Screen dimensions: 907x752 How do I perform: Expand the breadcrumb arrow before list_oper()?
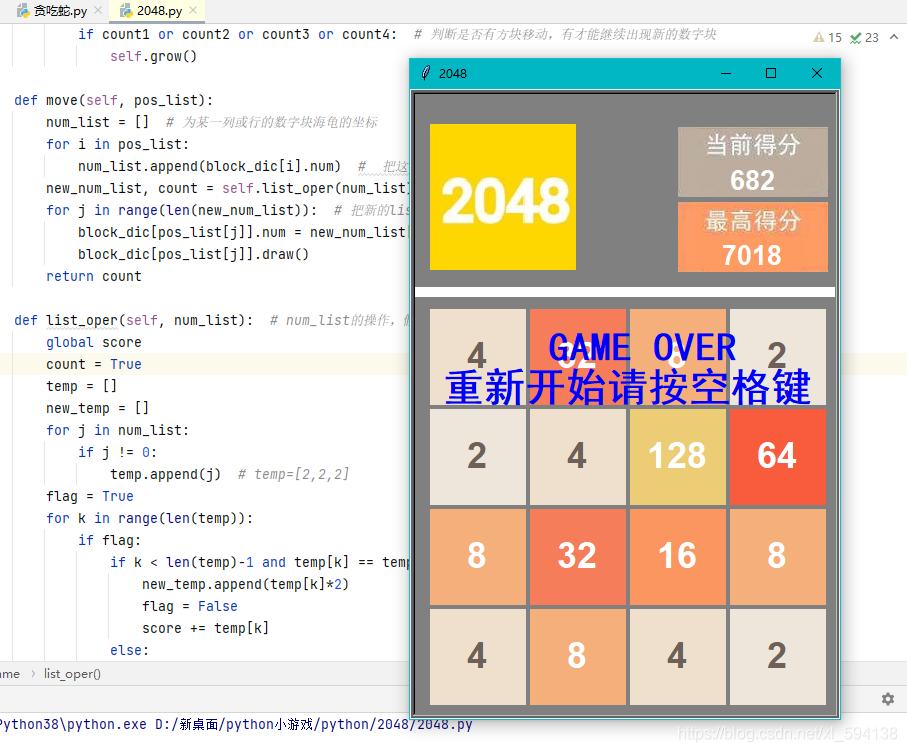(35, 674)
